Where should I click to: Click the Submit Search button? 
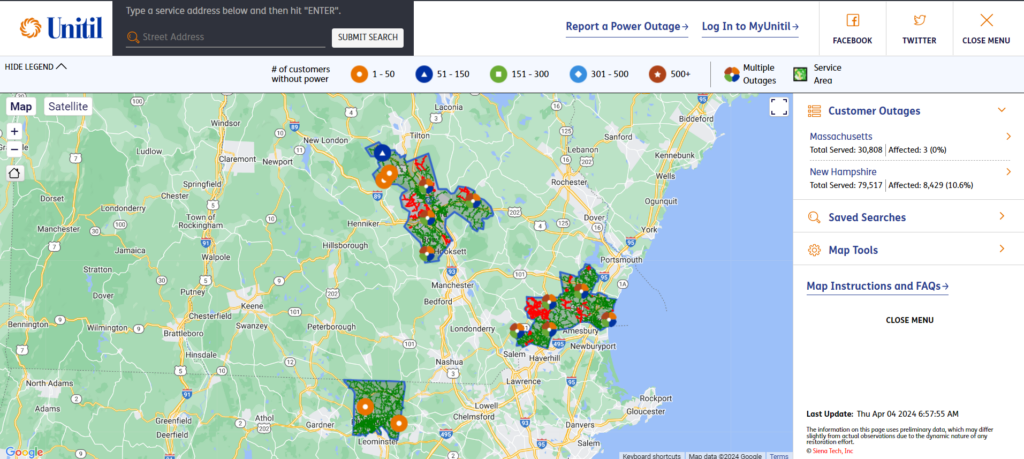click(x=367, y=38)
